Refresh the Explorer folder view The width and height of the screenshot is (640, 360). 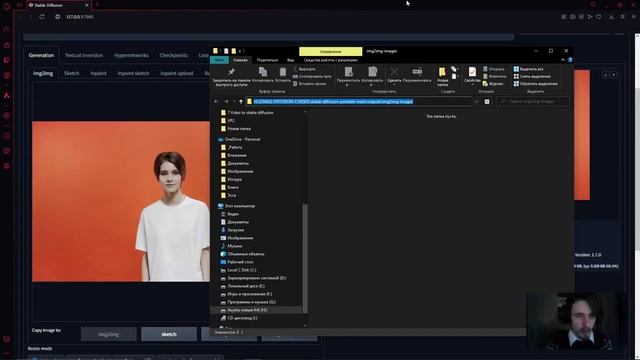pyautogui.click(x=487, y=101)
